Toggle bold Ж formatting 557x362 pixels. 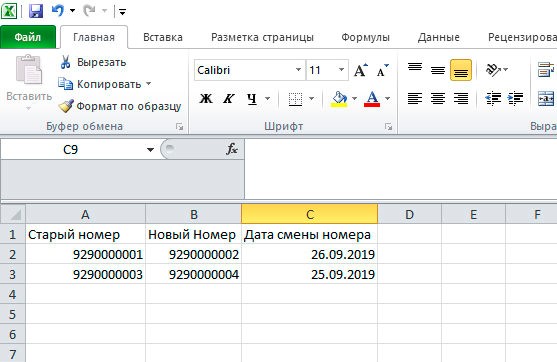206,98
